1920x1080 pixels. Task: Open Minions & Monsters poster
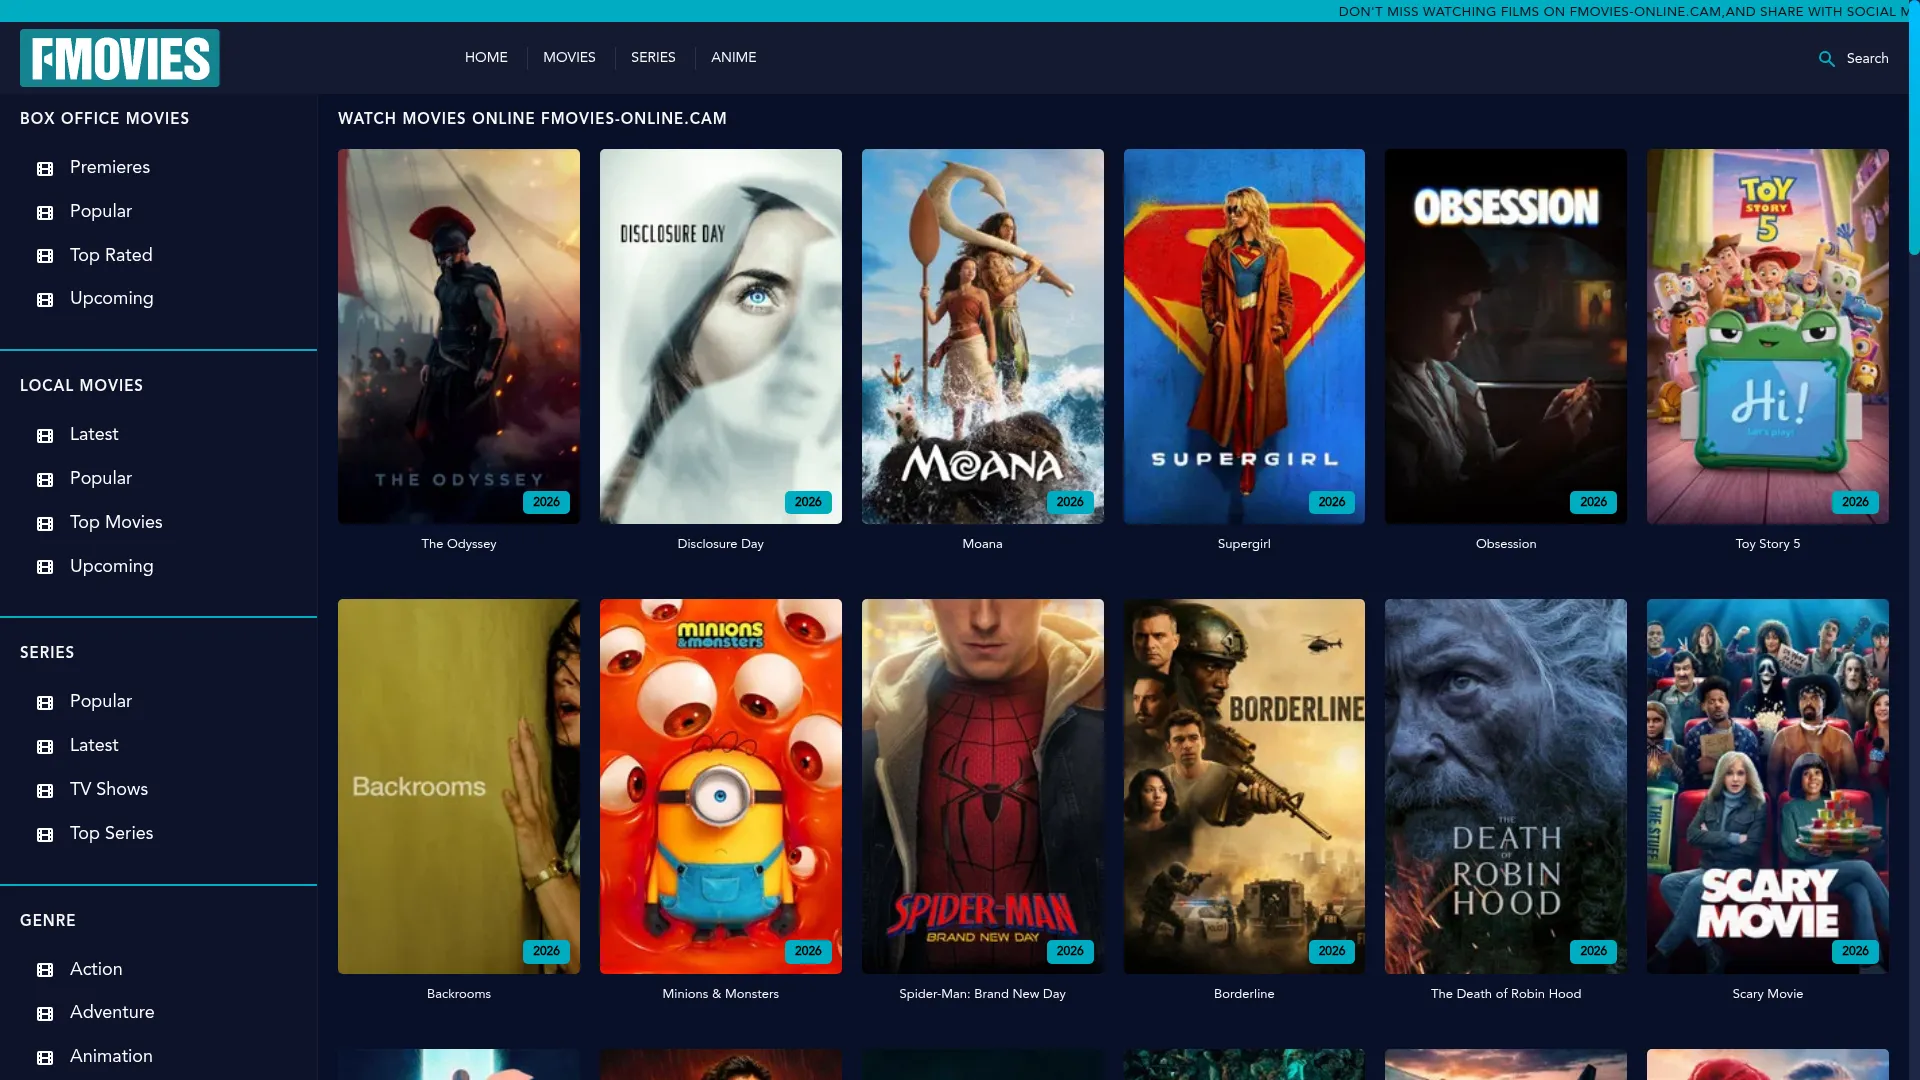(x=721, y=786)
